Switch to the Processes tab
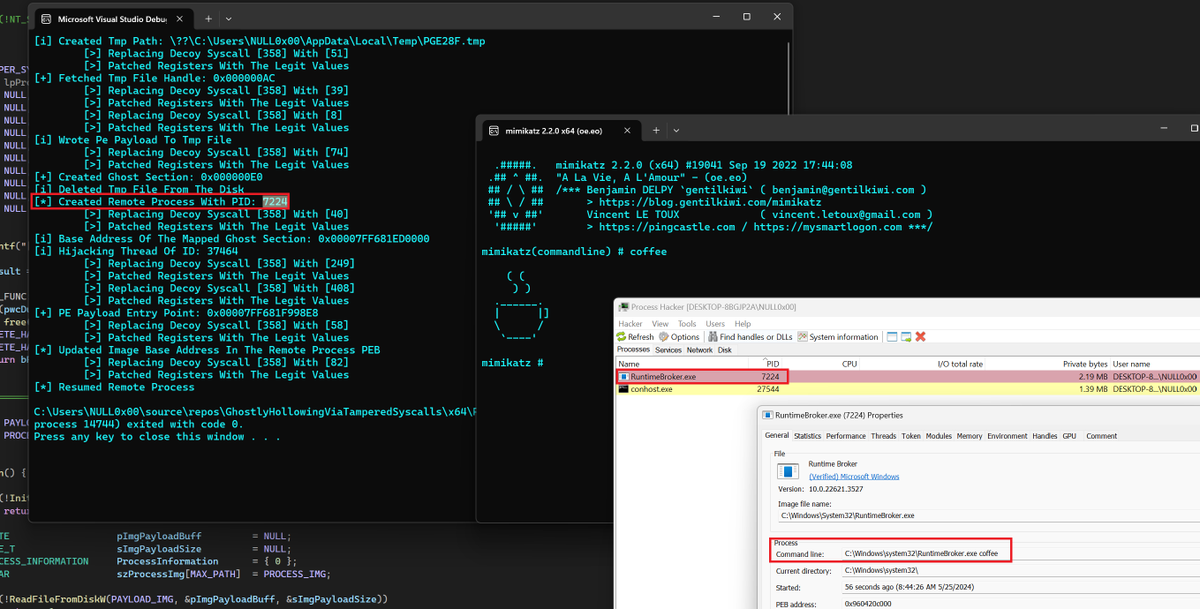Viewport: 1200px width, 609px height. pos(634,350)
